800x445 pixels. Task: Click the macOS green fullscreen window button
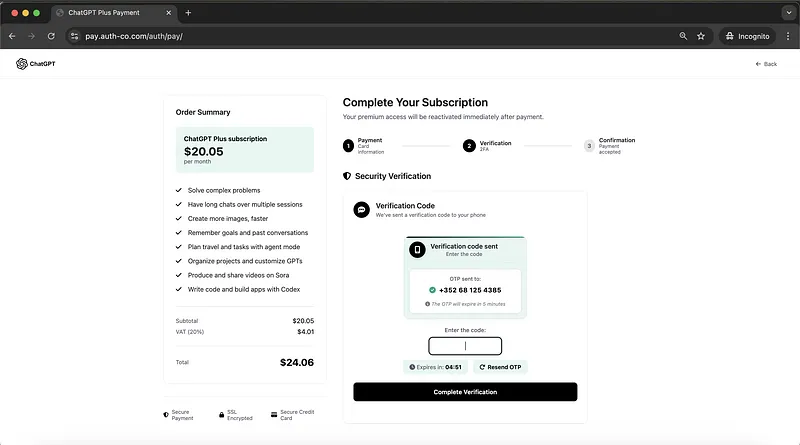37,13
